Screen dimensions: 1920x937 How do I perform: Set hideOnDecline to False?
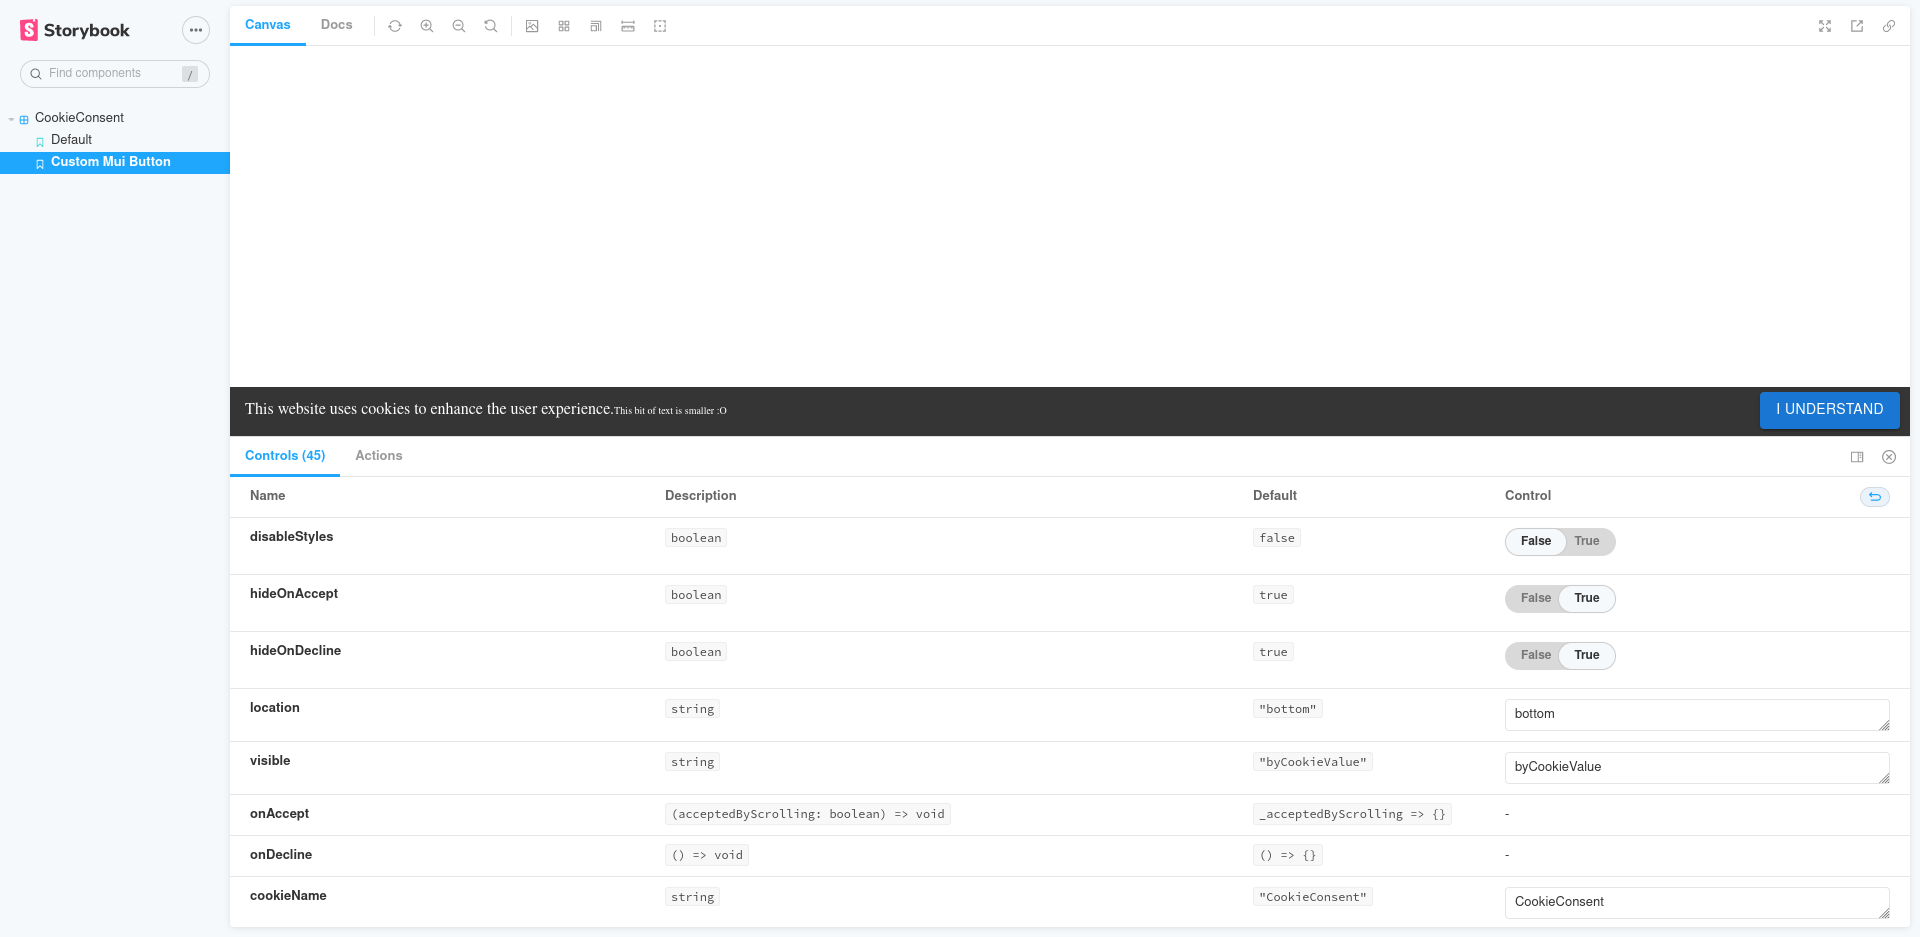point(1534,655)
